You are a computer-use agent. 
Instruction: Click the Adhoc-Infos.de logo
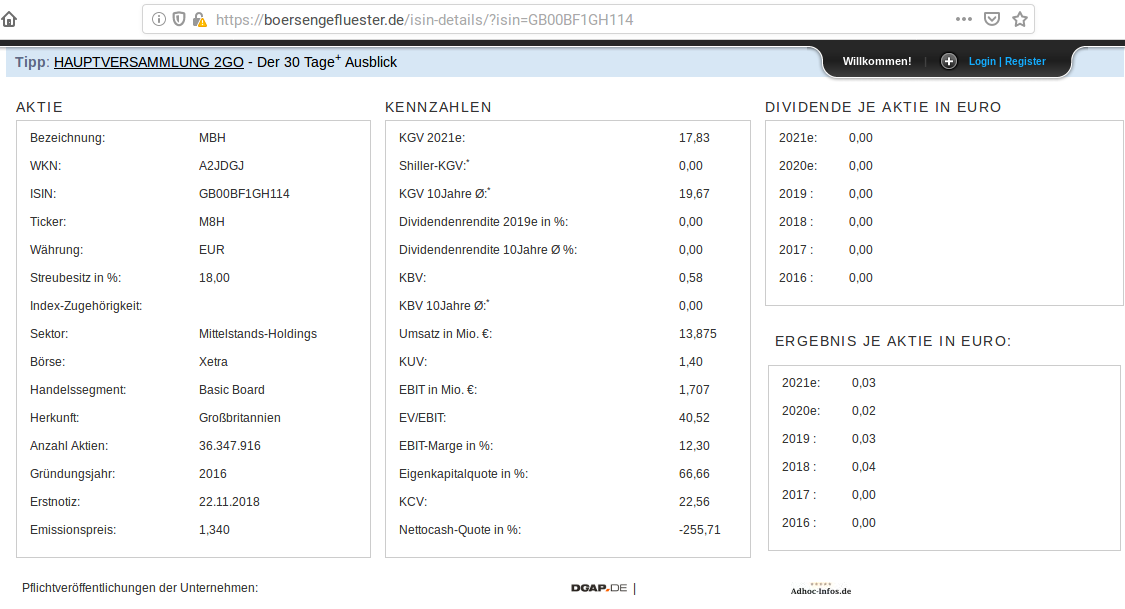(821, 592)
